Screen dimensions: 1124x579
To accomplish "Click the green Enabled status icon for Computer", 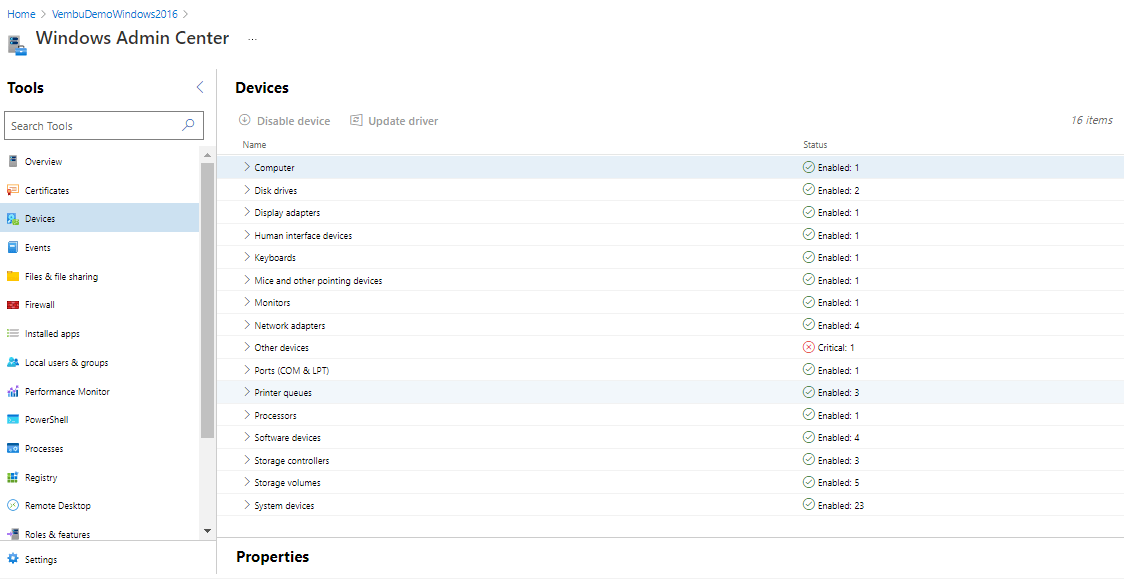I will click(x=809, y=167).
